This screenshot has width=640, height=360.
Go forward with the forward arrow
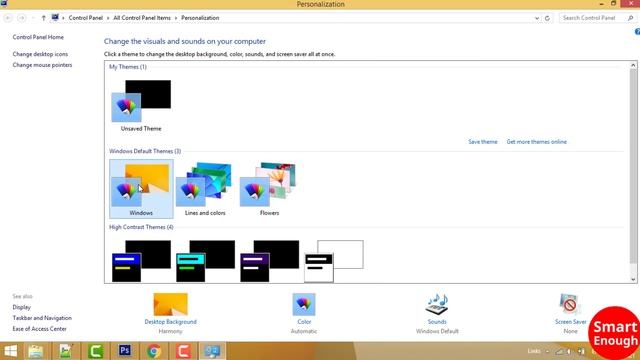pos(22,18)
